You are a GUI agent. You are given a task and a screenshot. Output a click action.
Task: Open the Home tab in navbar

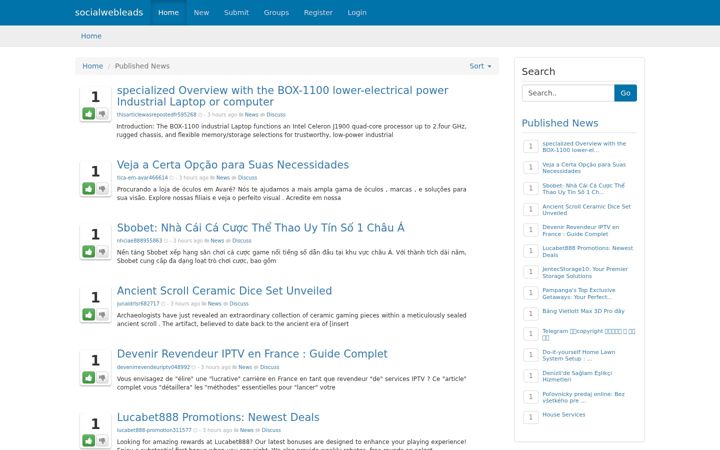[169, 12]
